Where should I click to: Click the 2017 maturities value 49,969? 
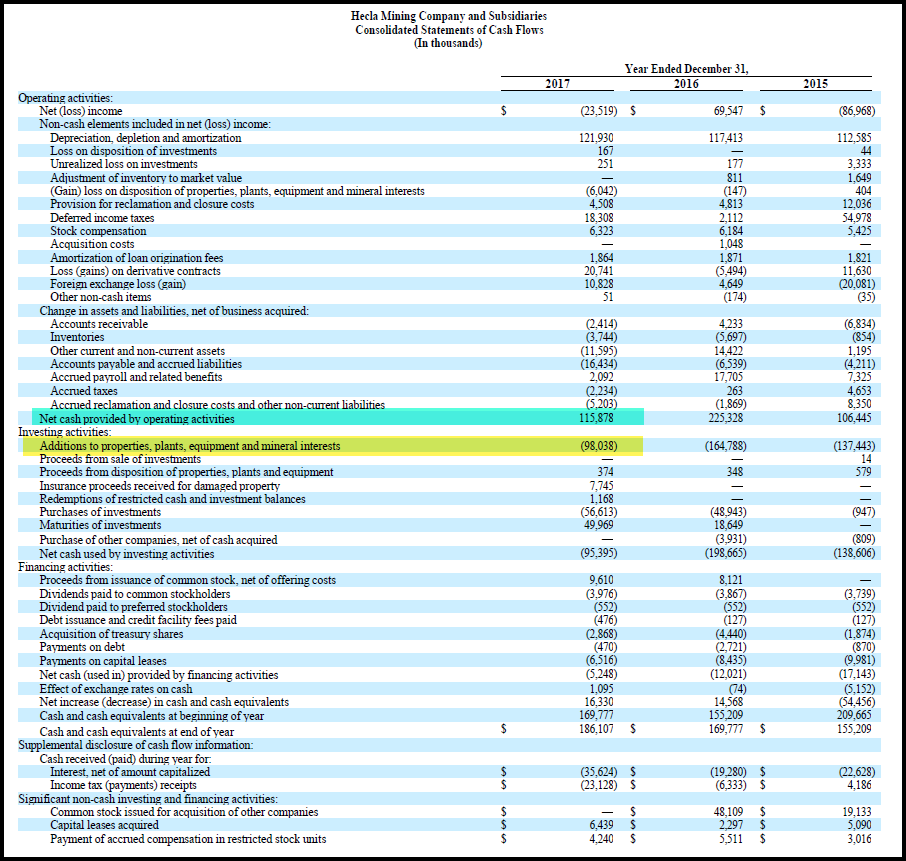pyautogui.click(x=599, y=525)
